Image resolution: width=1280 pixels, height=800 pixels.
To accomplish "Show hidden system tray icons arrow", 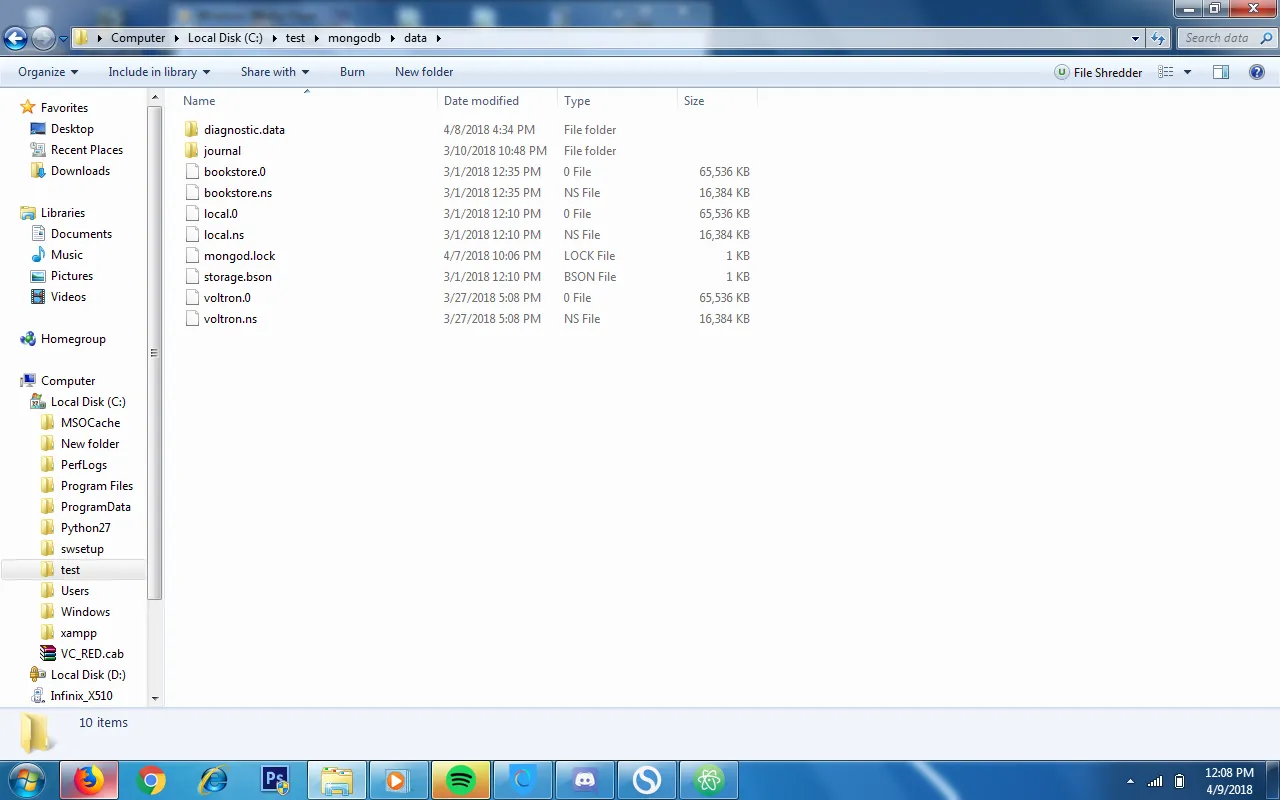I will point(1130,781).
